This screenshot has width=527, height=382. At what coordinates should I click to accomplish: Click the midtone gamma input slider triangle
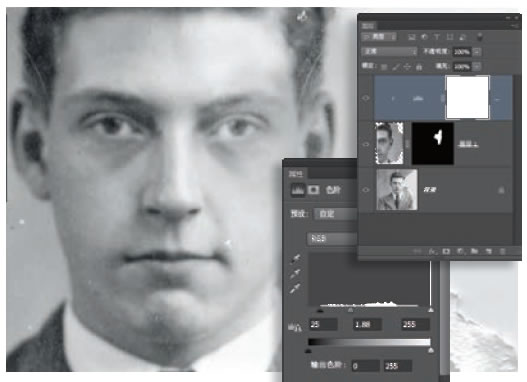coord(350,310)
